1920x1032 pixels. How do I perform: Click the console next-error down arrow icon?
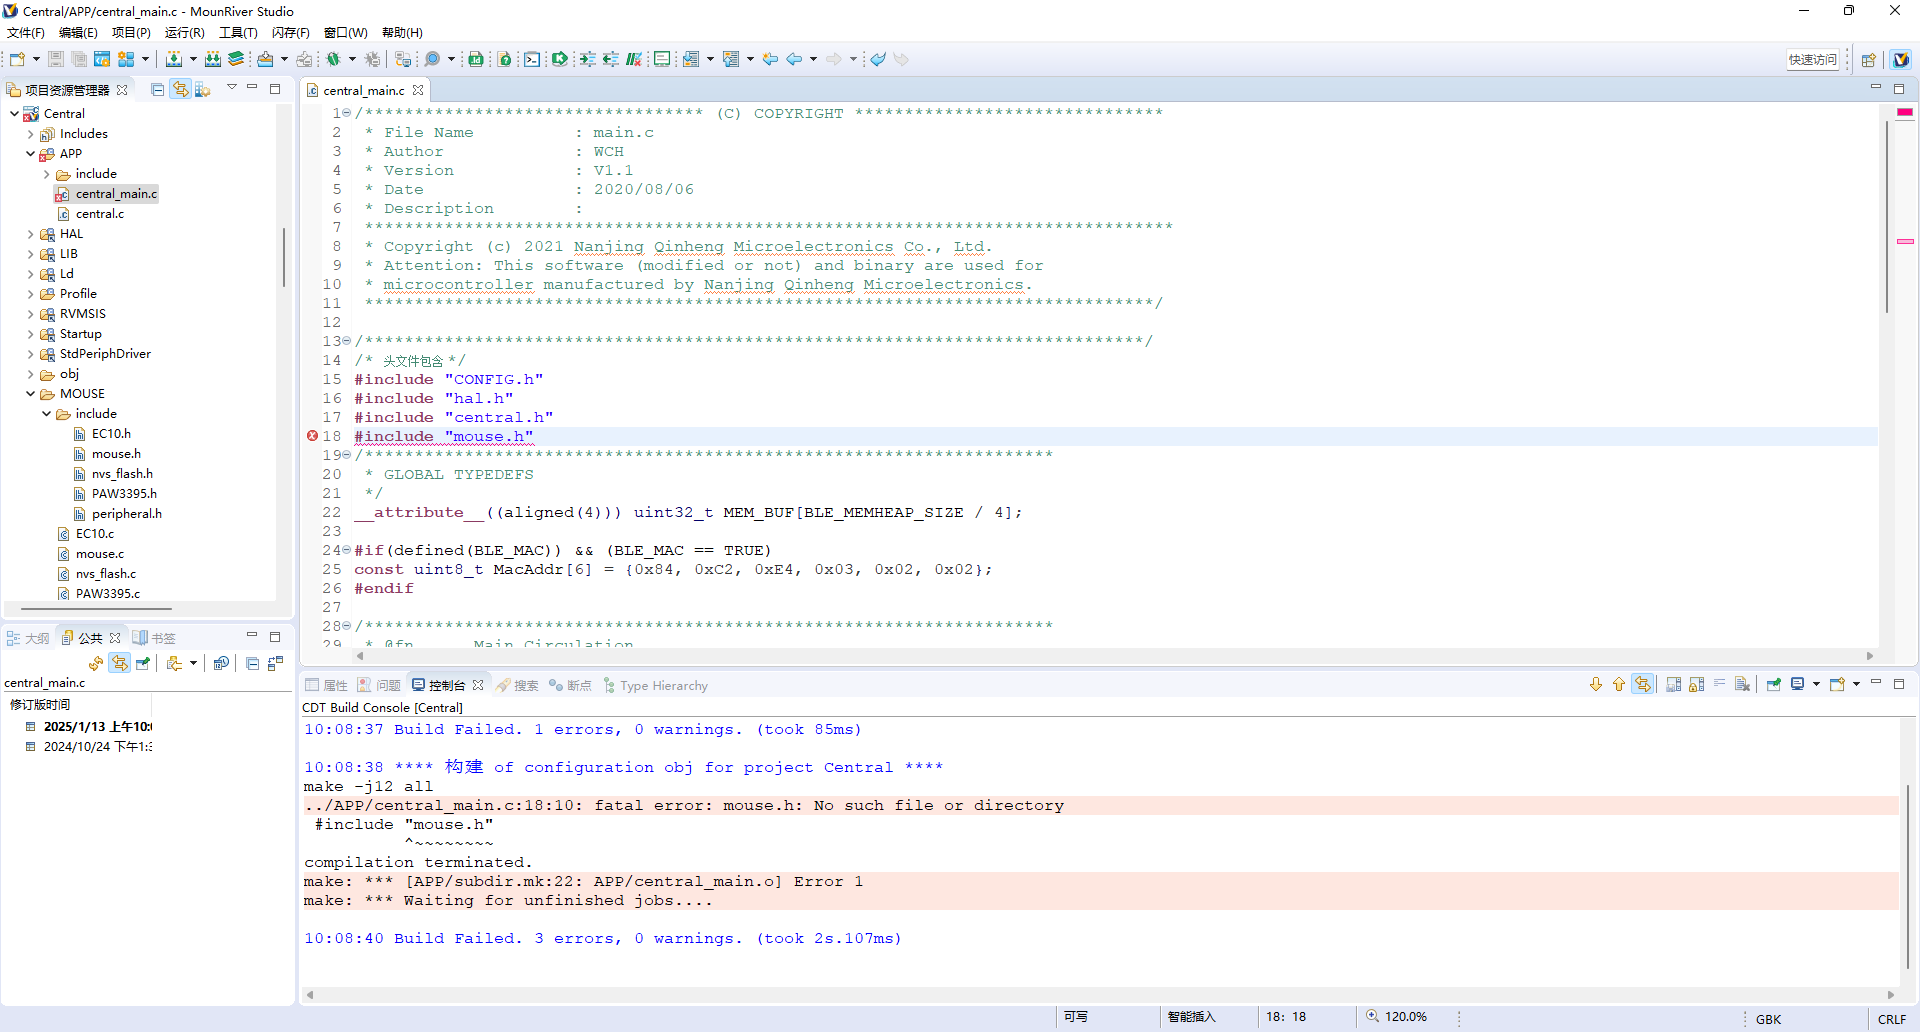[x=1596, y=684]
